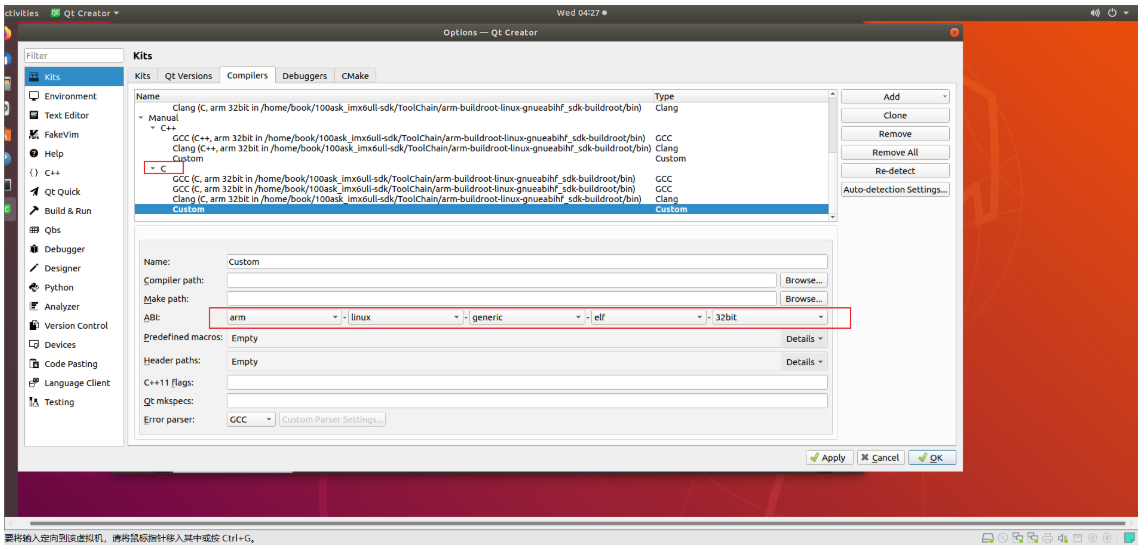Screen dimensions: 1148x550
Task: Click Browse next to Compiler path
Action: [x=803, y=281]
